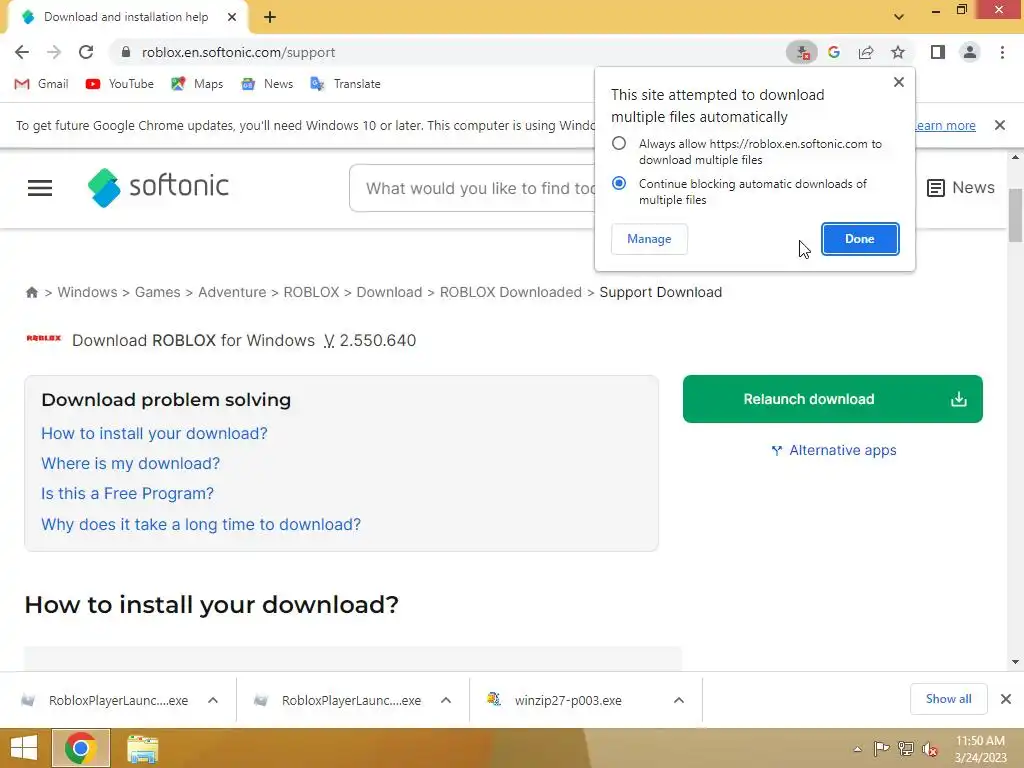Image resolution: width=1024 pixels, height=768 pixels.
Task: Click the home breadcrumb icon
Action: click(31, 293)
